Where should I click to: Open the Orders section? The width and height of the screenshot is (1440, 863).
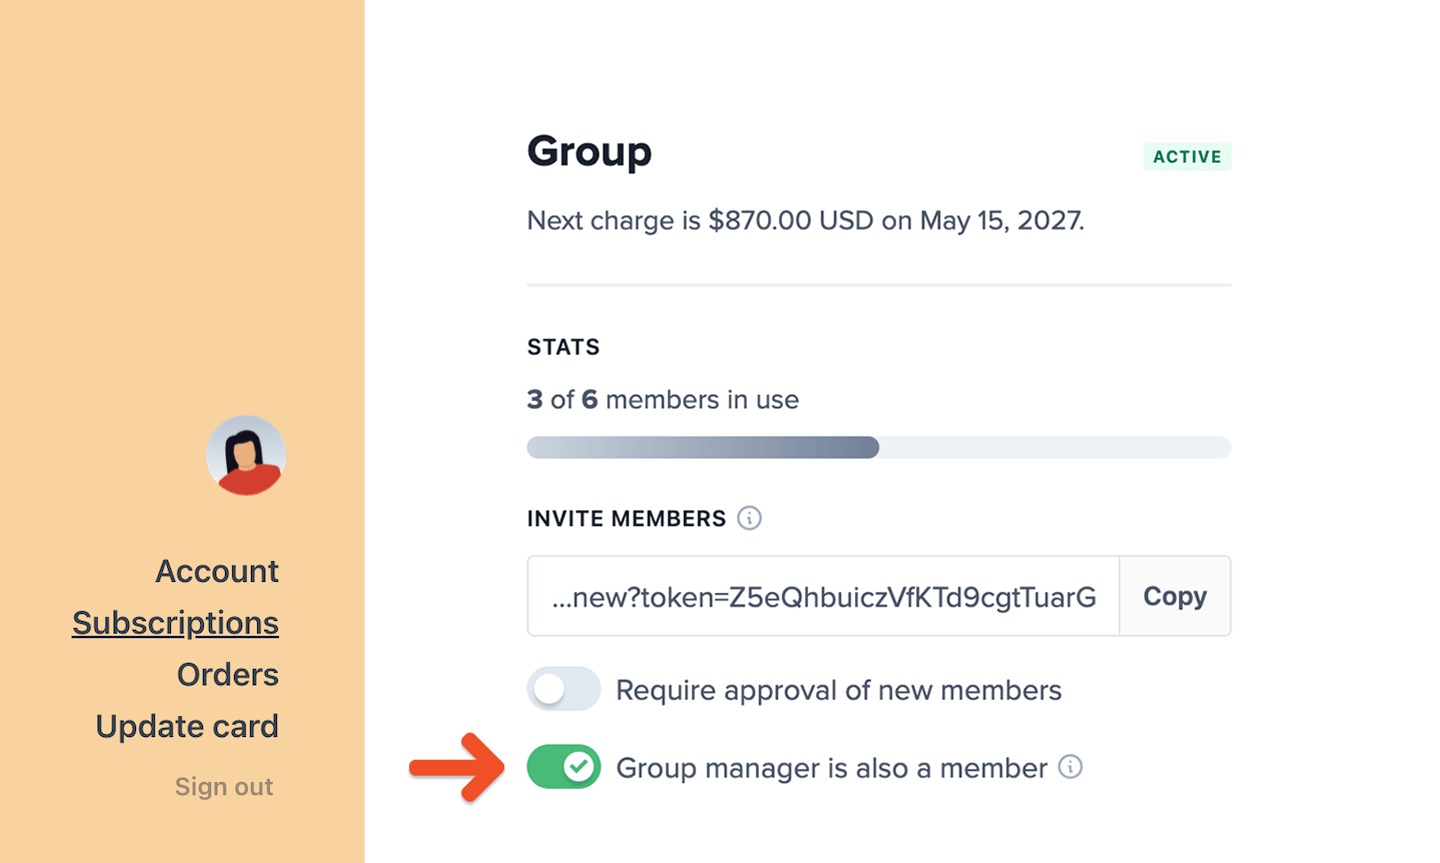(228, 675)
